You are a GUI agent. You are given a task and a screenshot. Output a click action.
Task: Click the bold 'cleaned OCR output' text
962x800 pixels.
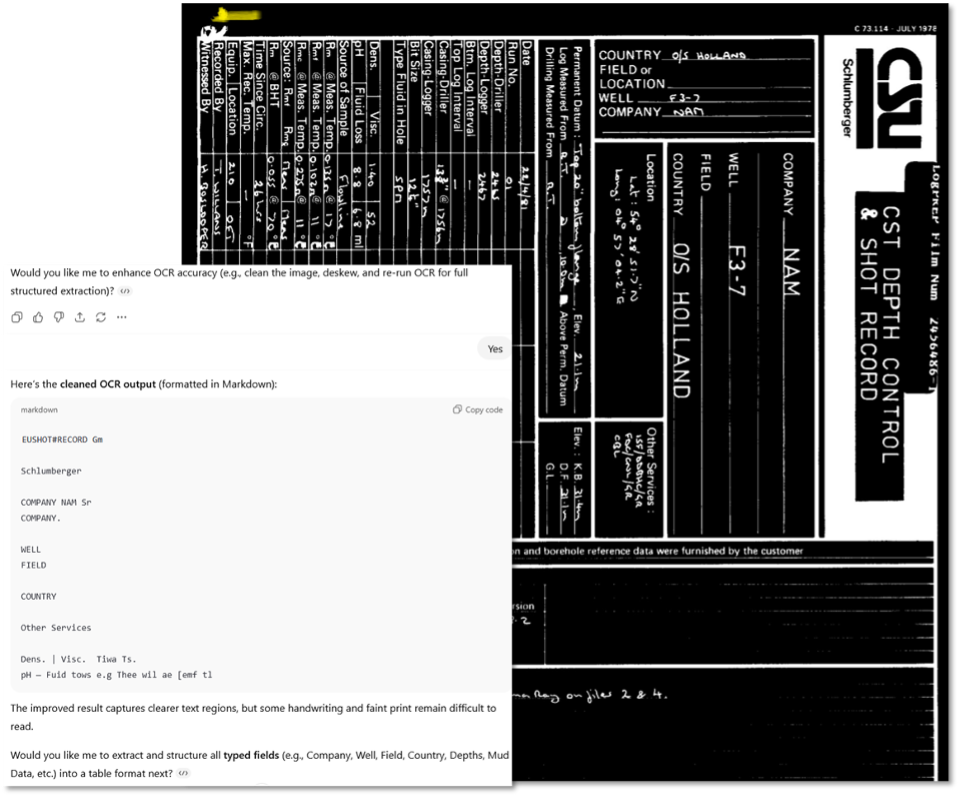pyautogui.click(x=107, y=384)
